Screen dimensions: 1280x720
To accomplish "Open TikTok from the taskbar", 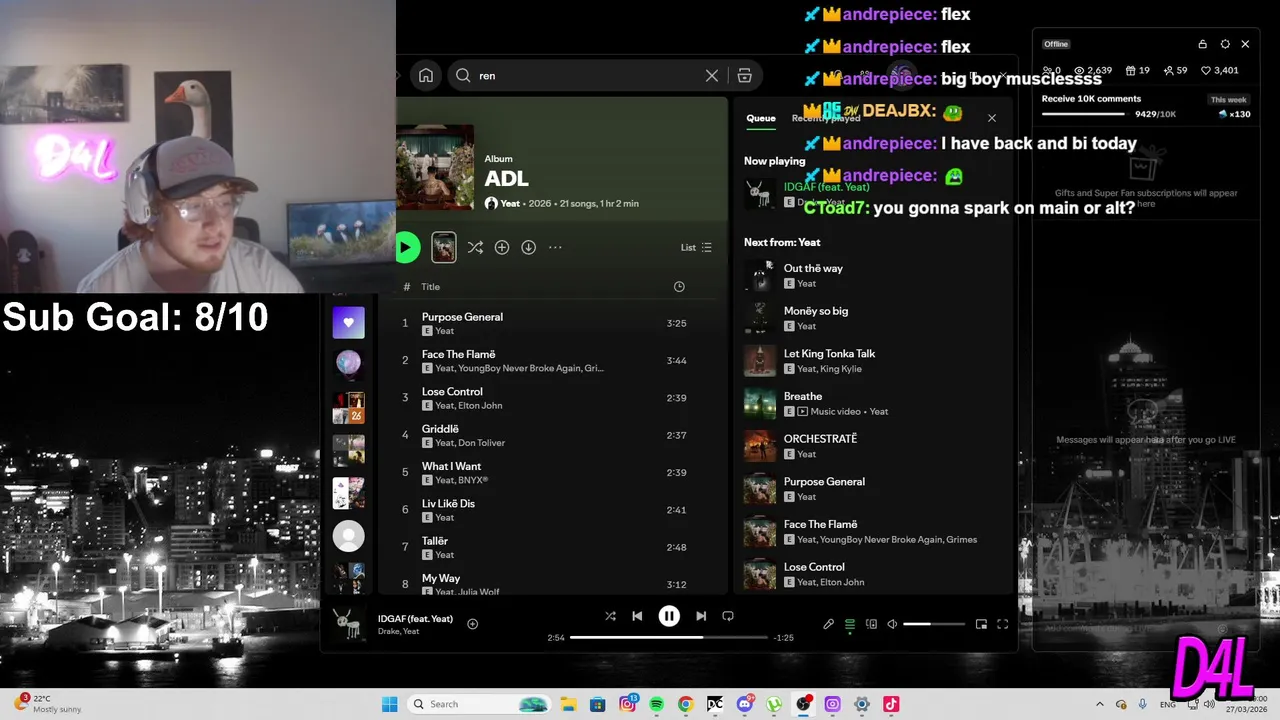I will (x=891, y=704).
